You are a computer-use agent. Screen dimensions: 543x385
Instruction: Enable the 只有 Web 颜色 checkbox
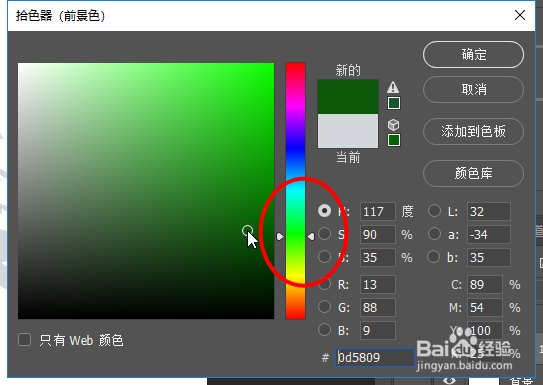(25, 340)
